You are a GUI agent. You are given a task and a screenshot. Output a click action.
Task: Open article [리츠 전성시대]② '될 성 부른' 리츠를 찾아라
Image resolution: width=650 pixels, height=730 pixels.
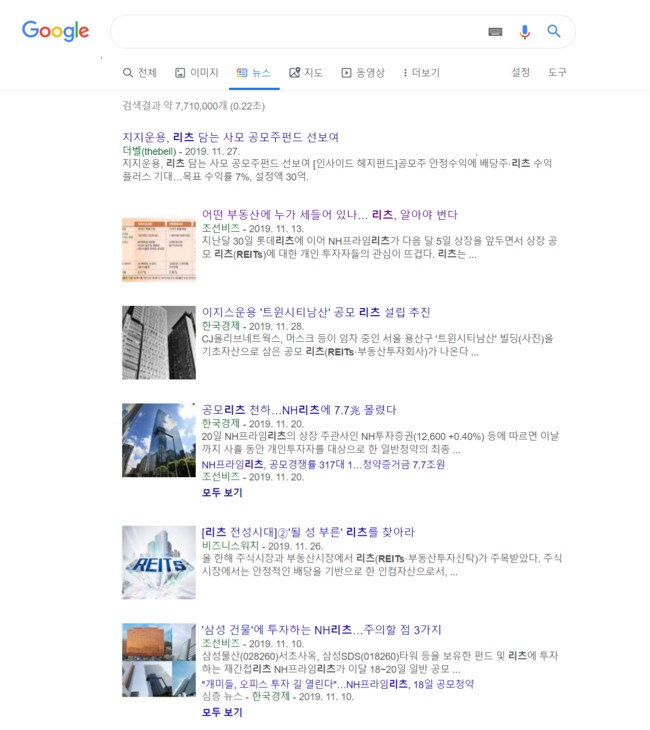[x=308, y=532]
